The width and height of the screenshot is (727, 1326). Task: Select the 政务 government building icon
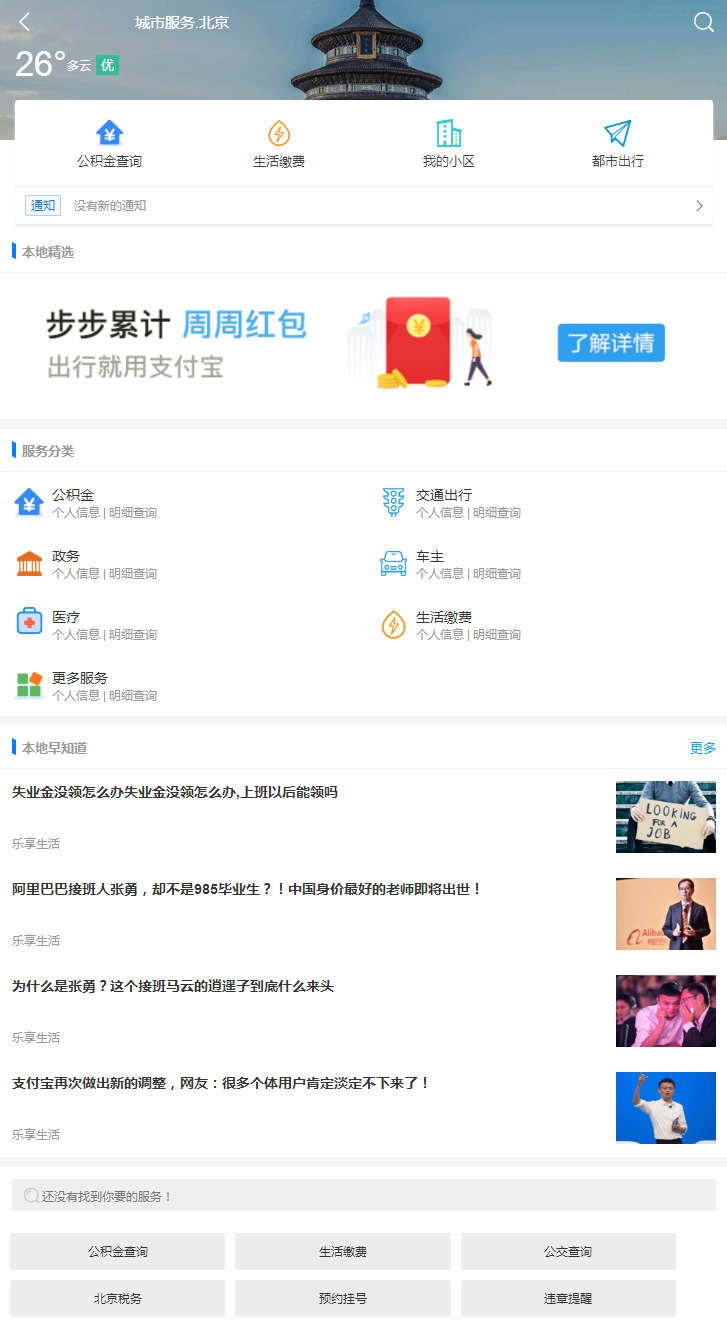tap(29, 563)
